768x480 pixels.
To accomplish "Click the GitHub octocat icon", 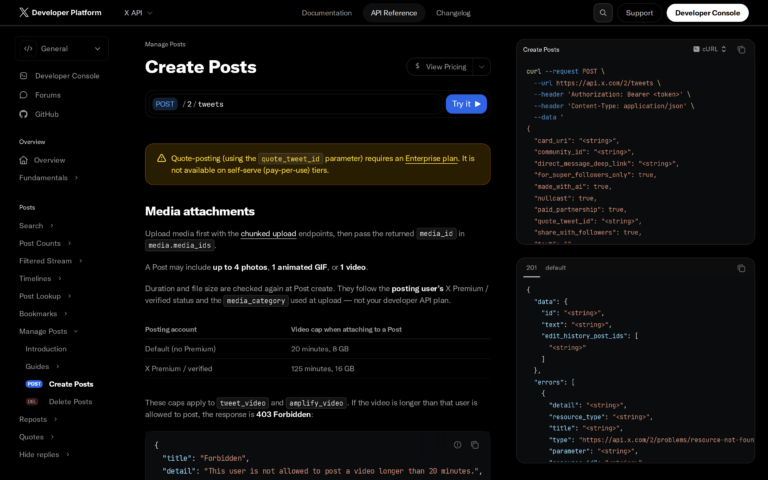I will tap(24, 114).
